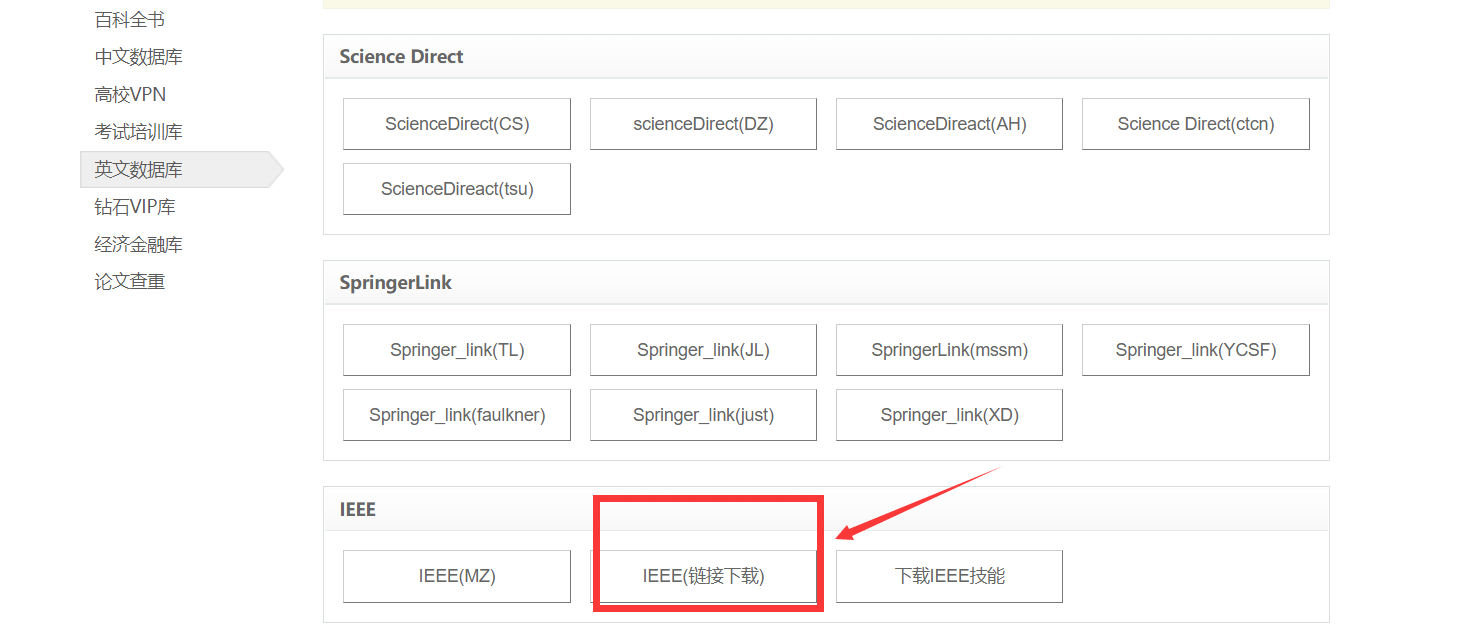Click Springer_link(faulkner) button
Screen dimensions: 1465x633
click(x=457, y=415)
